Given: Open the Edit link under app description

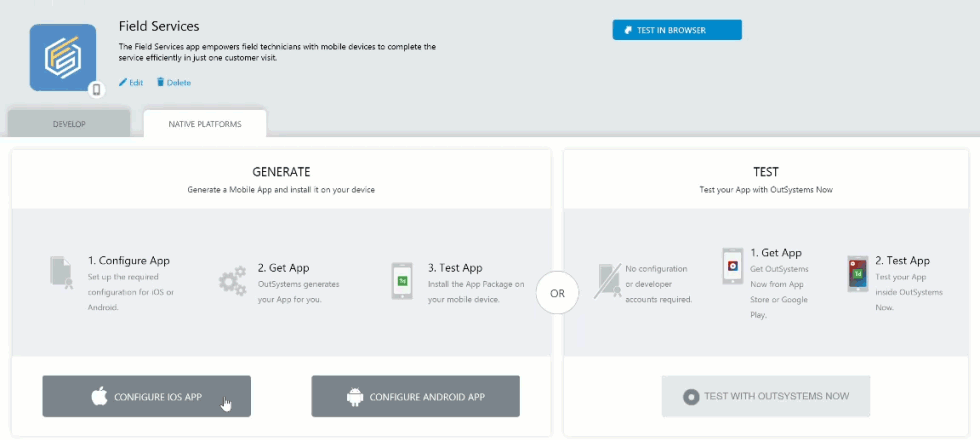Looking at the screenshot, I should click(x=136, y=82).
